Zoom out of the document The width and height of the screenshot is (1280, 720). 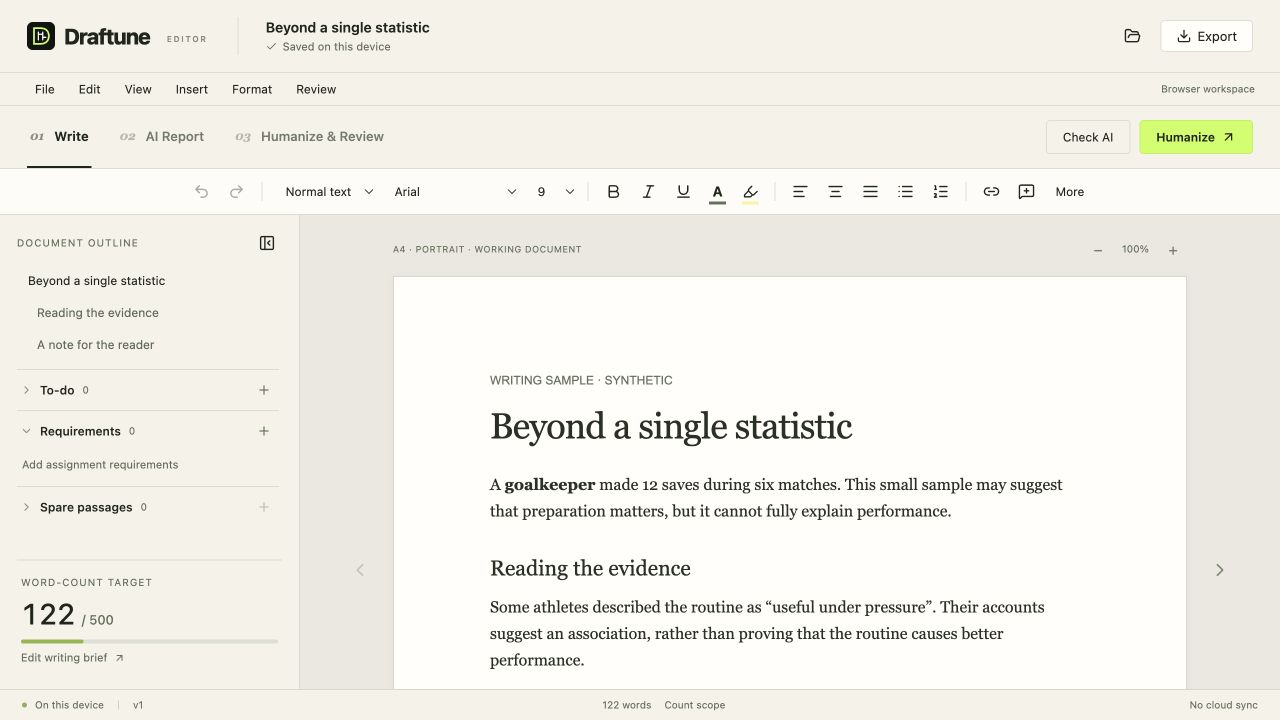1098,250
